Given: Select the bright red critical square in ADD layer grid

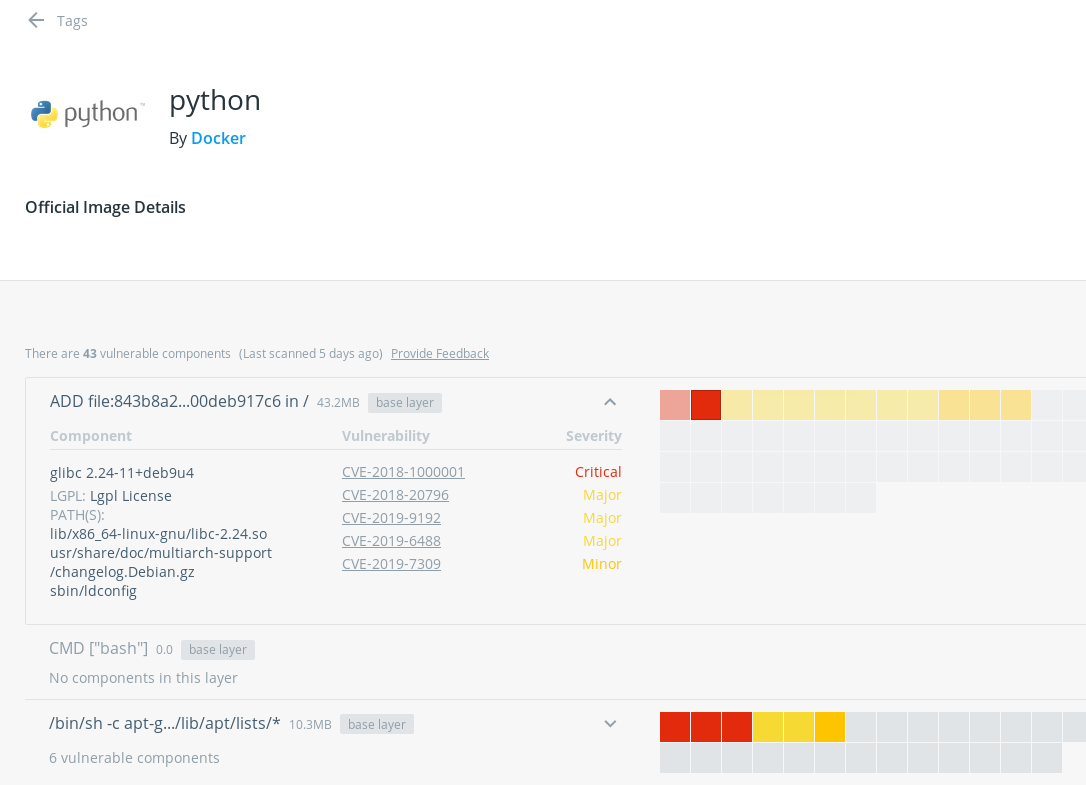Looking at the screenshot, I should 706,405.
